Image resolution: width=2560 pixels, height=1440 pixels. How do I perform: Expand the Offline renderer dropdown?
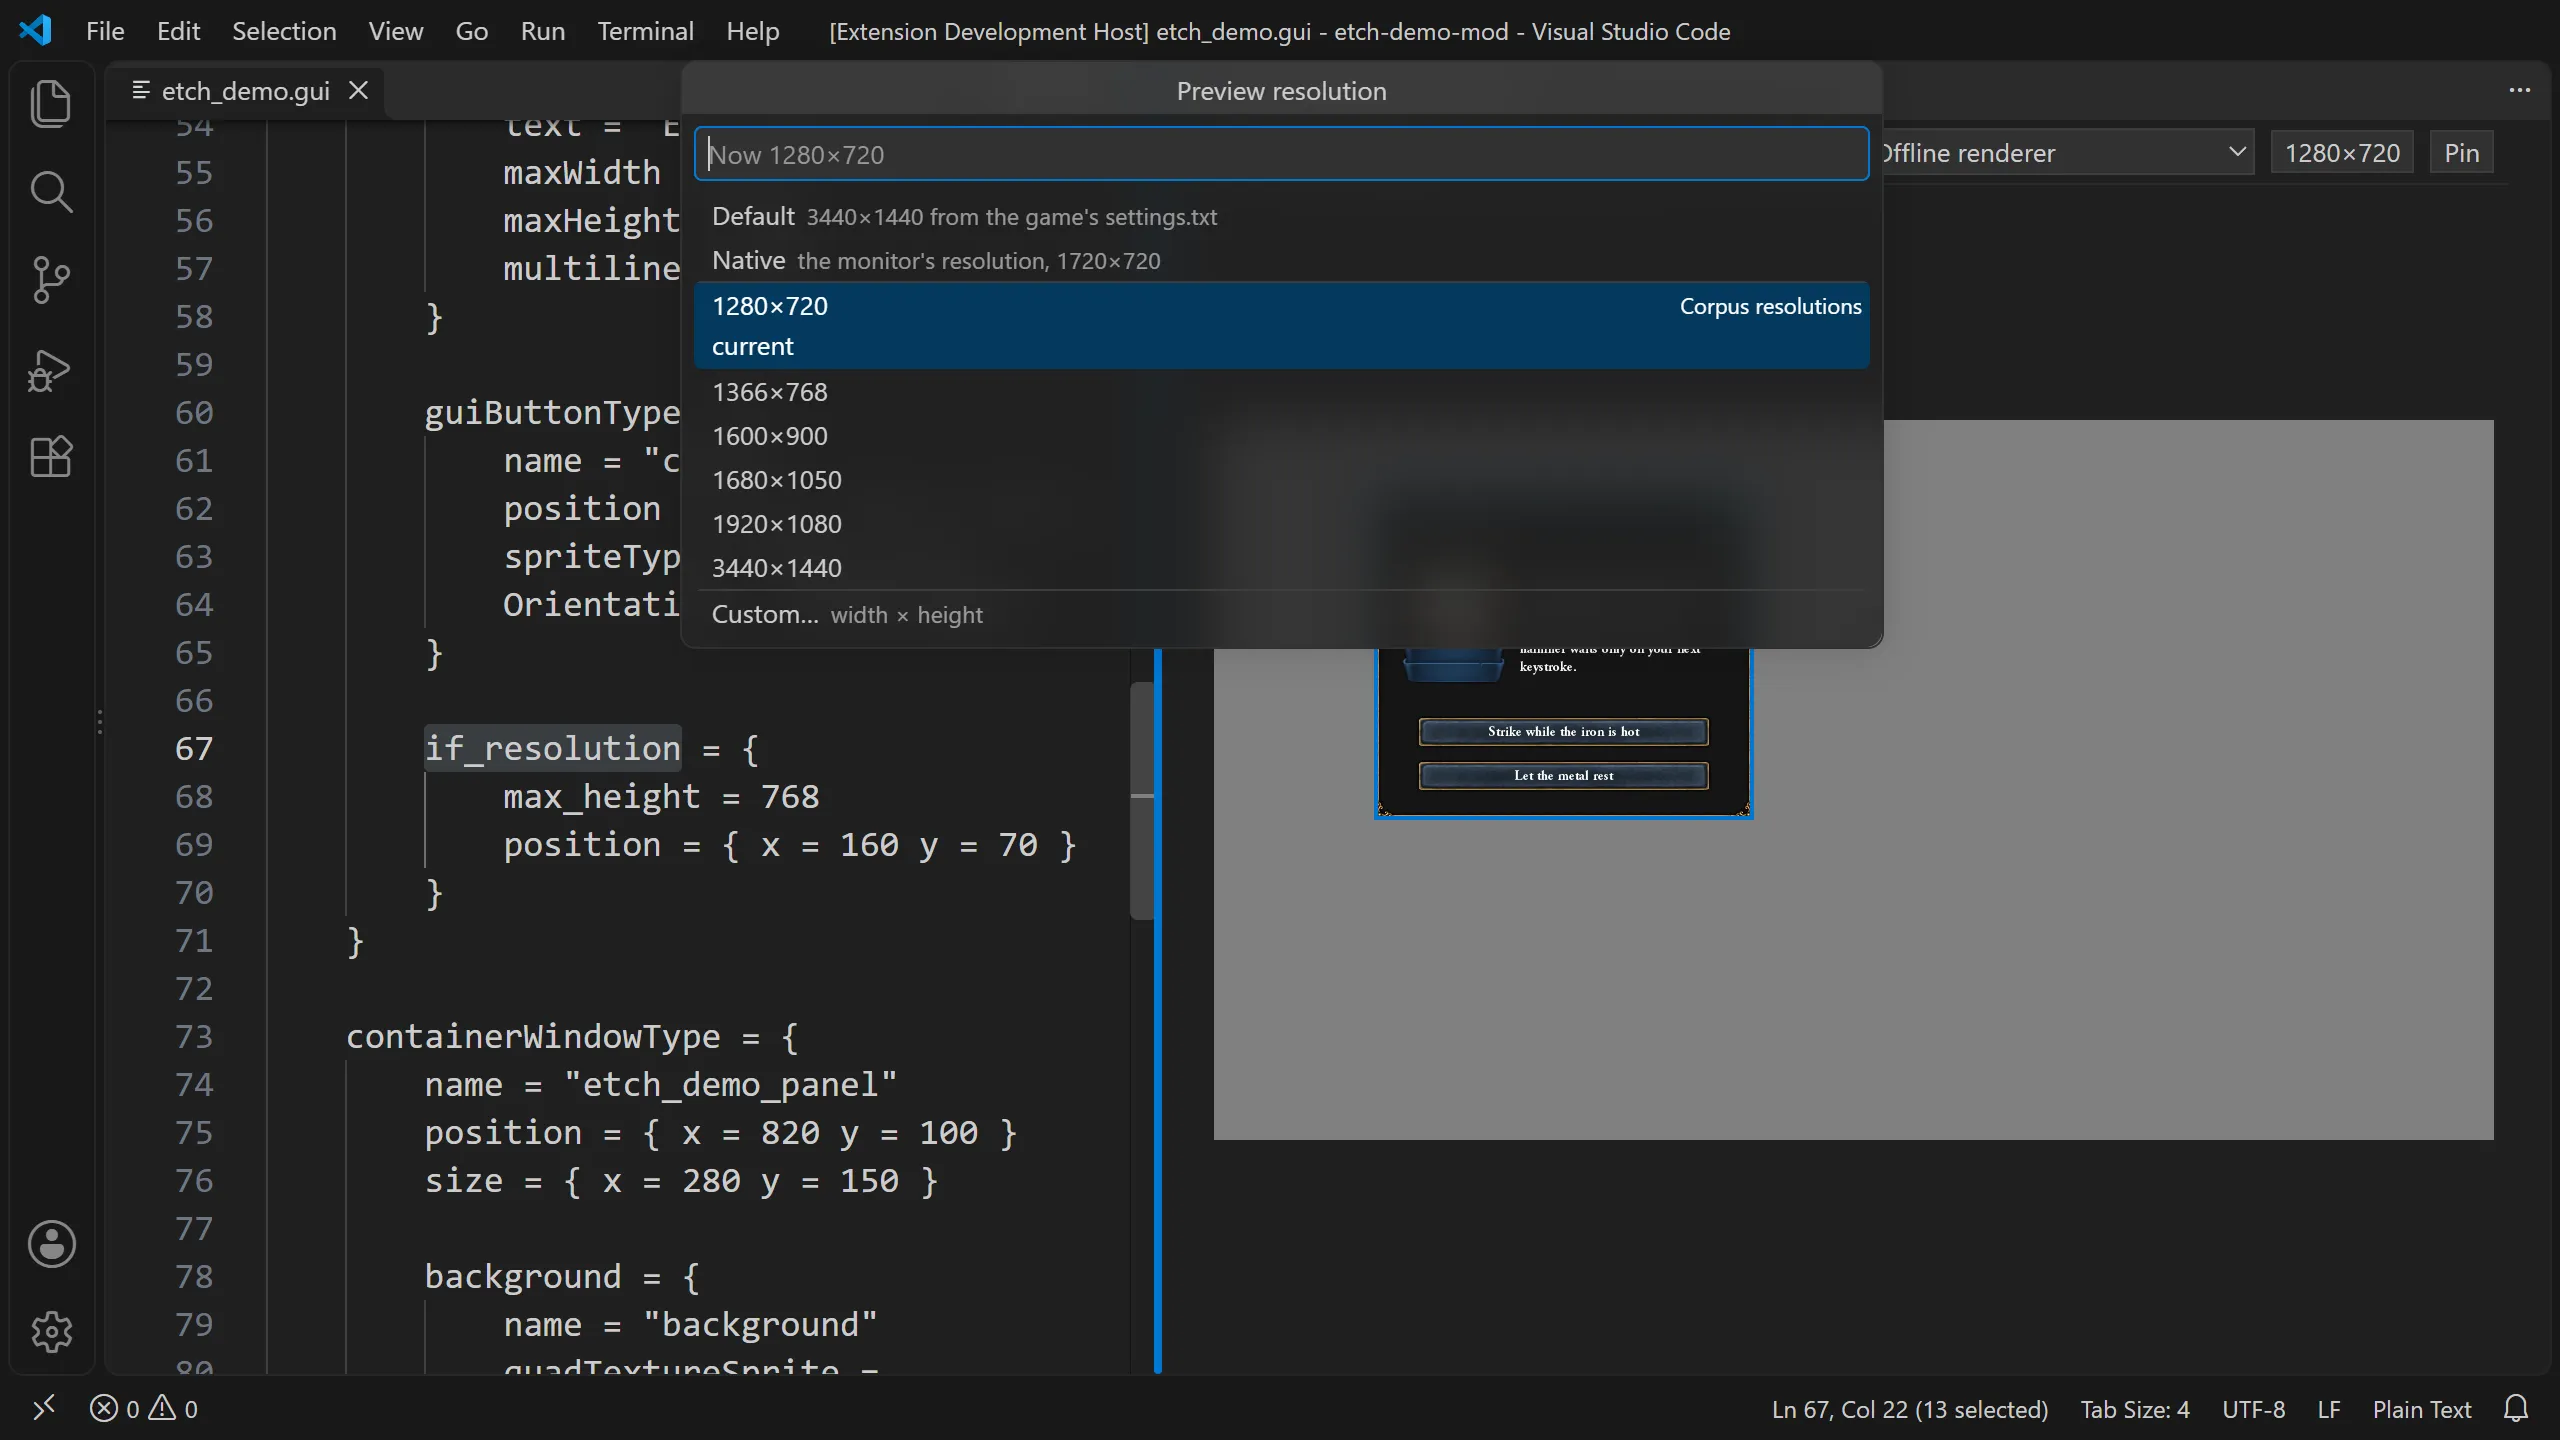2066,153
